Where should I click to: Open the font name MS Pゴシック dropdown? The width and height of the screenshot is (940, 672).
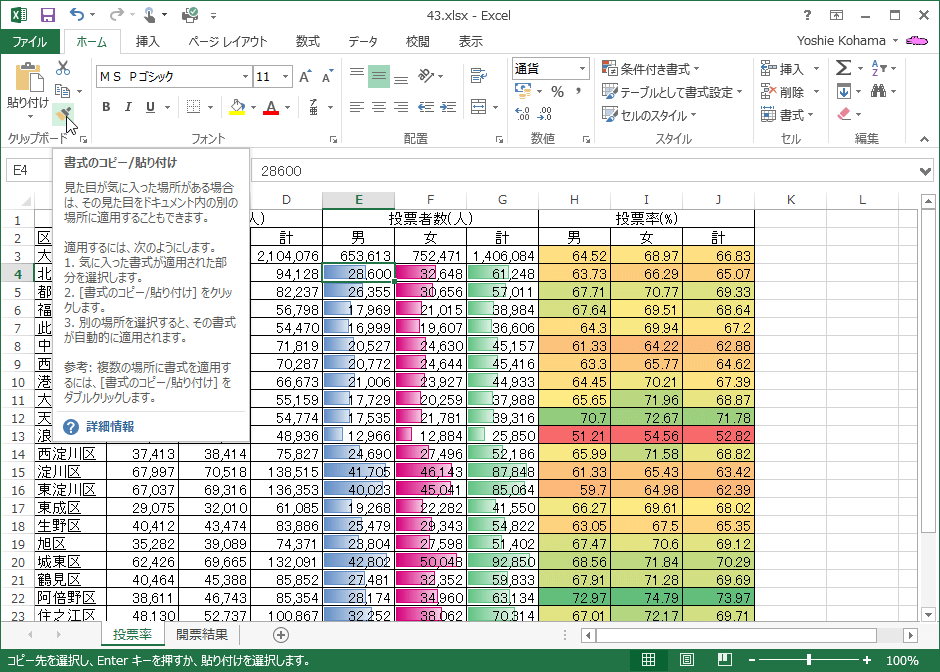point(245,77)
